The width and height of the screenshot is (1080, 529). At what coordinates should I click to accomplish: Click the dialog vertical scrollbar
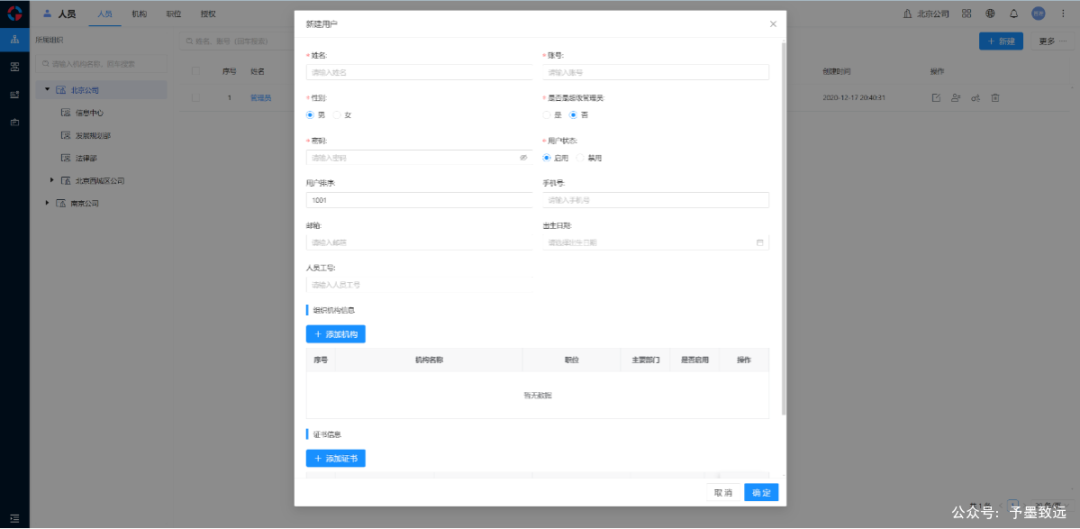pos(783,227)
